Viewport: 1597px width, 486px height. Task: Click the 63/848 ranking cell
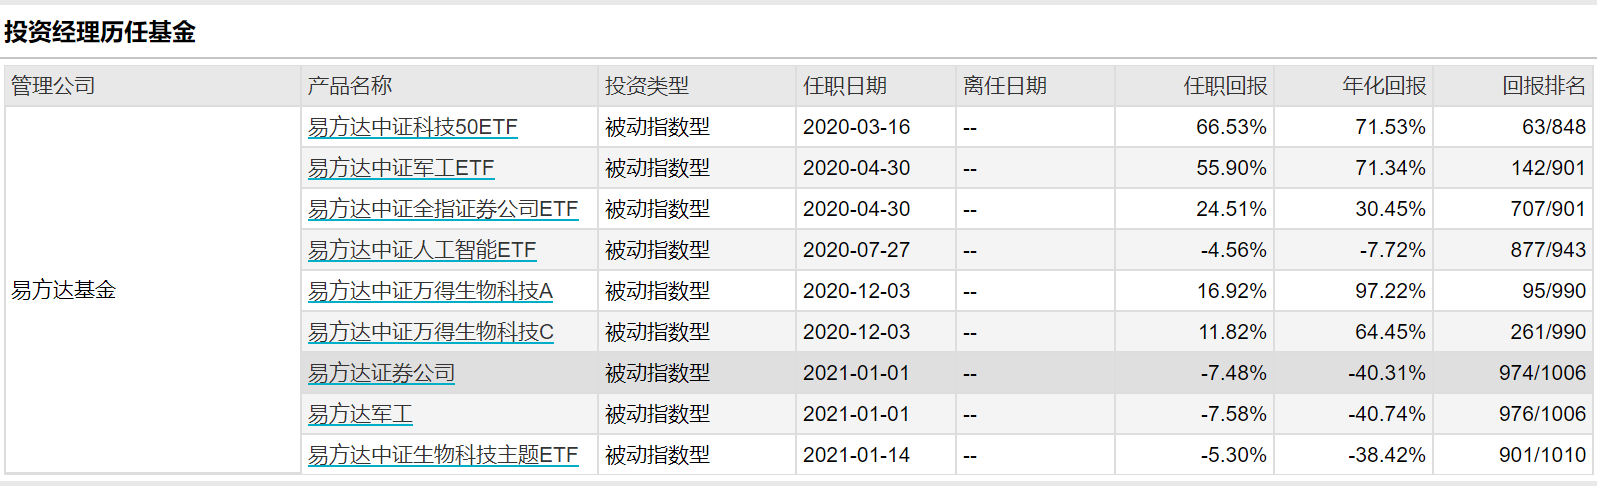tap(1553, 127)
